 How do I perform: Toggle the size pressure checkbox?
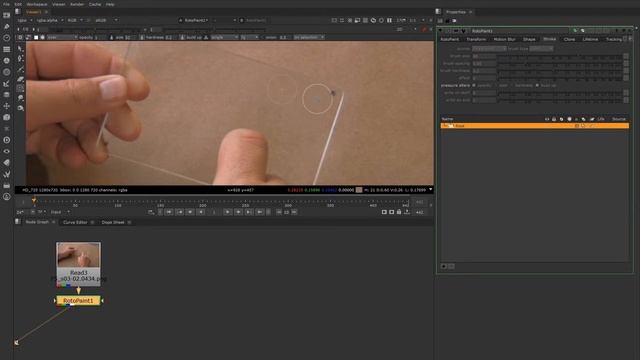tap(496, 85)
